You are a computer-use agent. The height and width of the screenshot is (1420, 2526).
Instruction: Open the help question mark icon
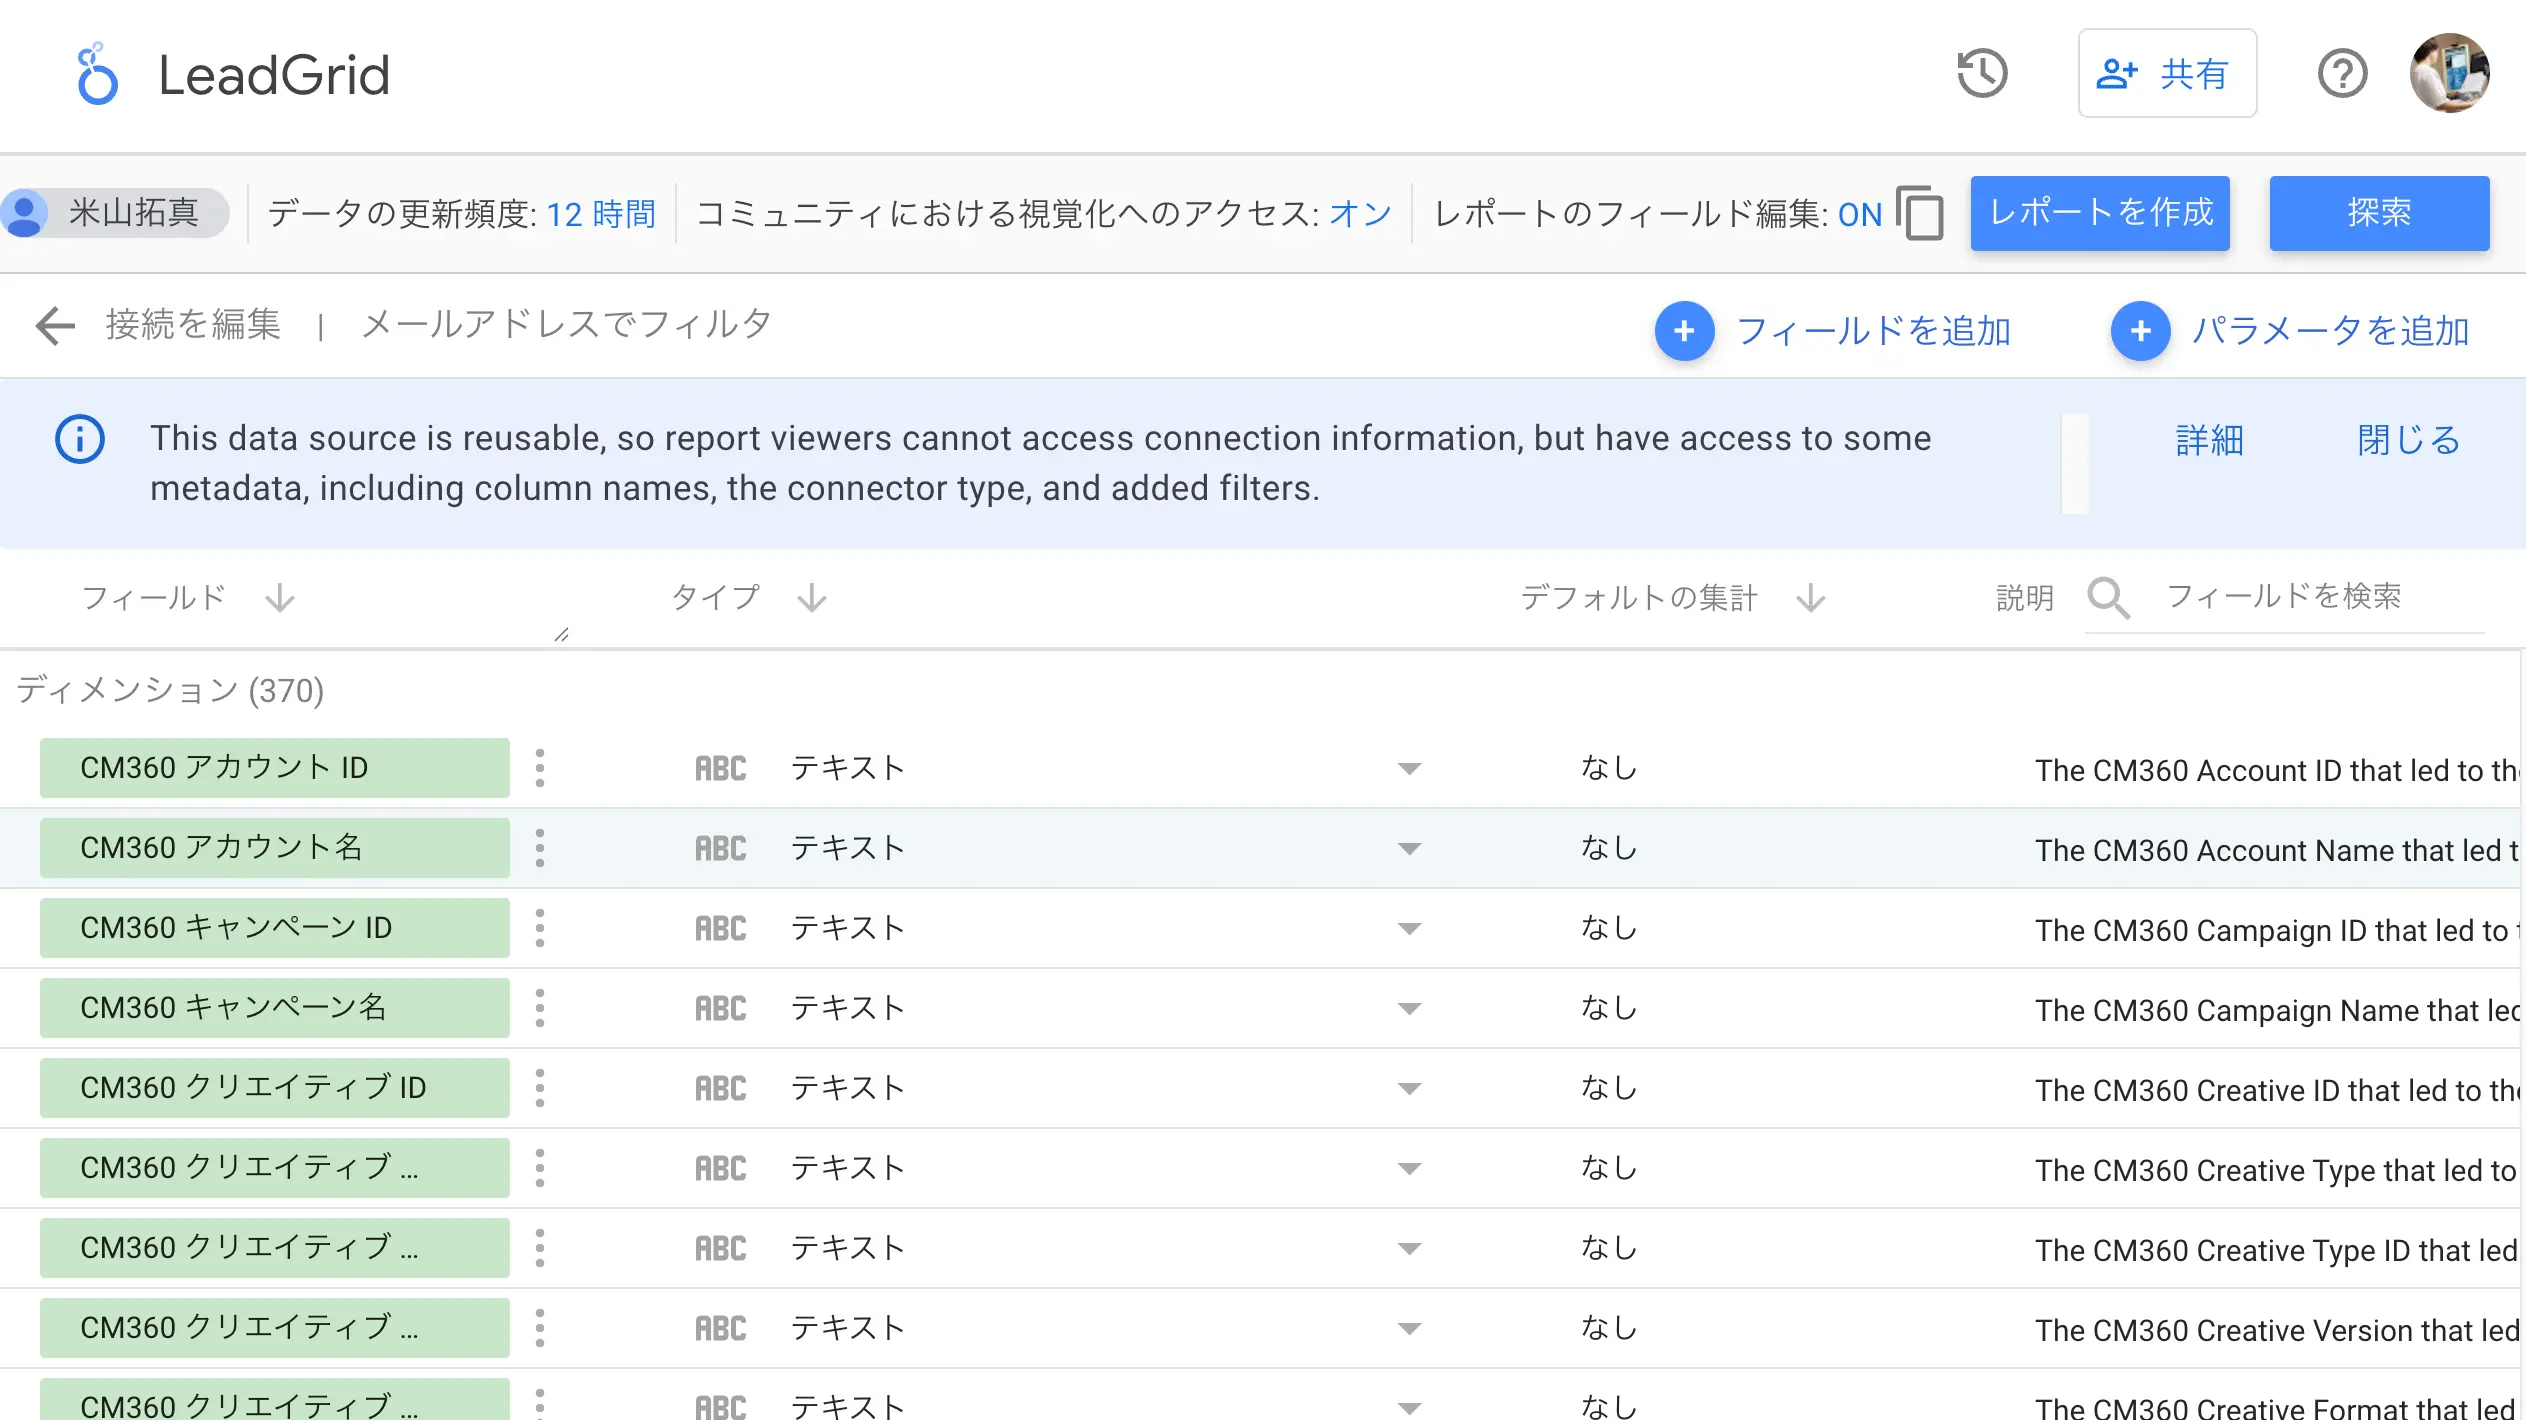2342,74
